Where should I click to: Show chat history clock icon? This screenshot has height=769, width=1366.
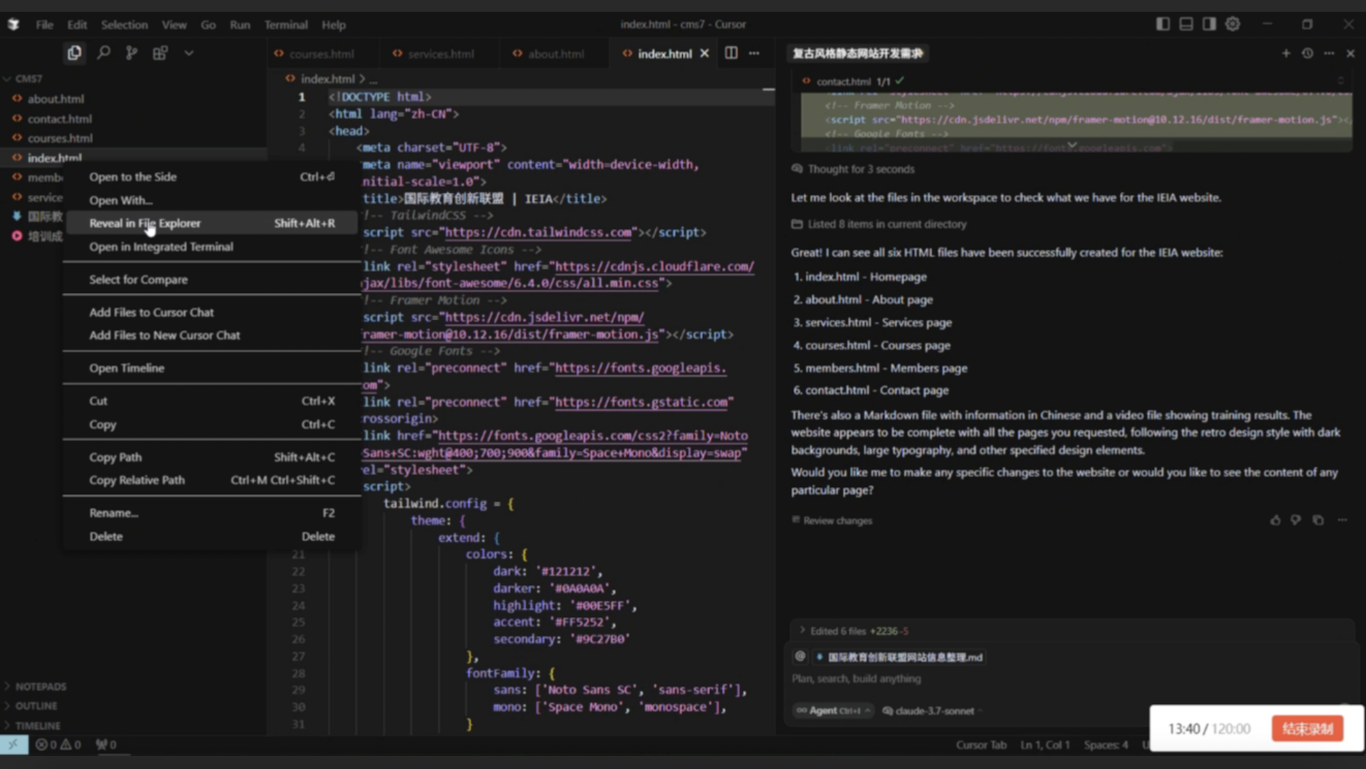(x=1307, y=53)
